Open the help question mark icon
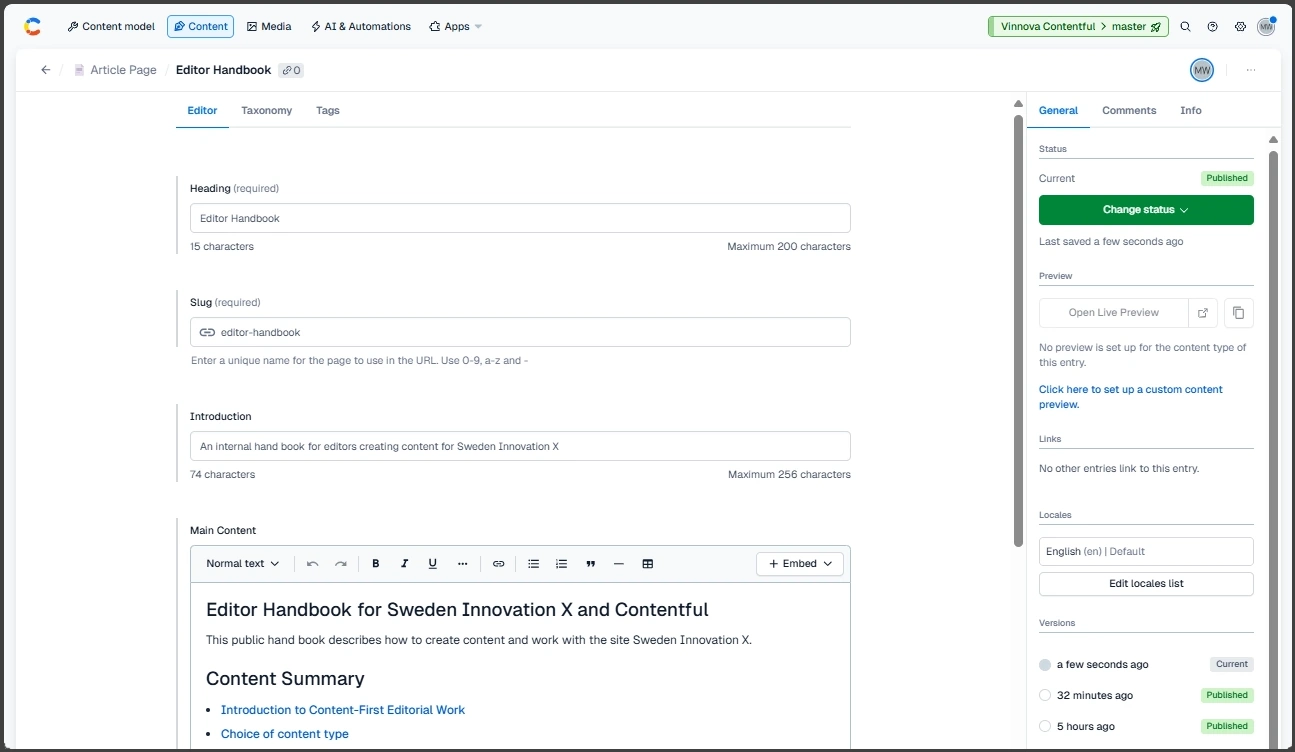The image size is (1295, 752). (1213, 27)
